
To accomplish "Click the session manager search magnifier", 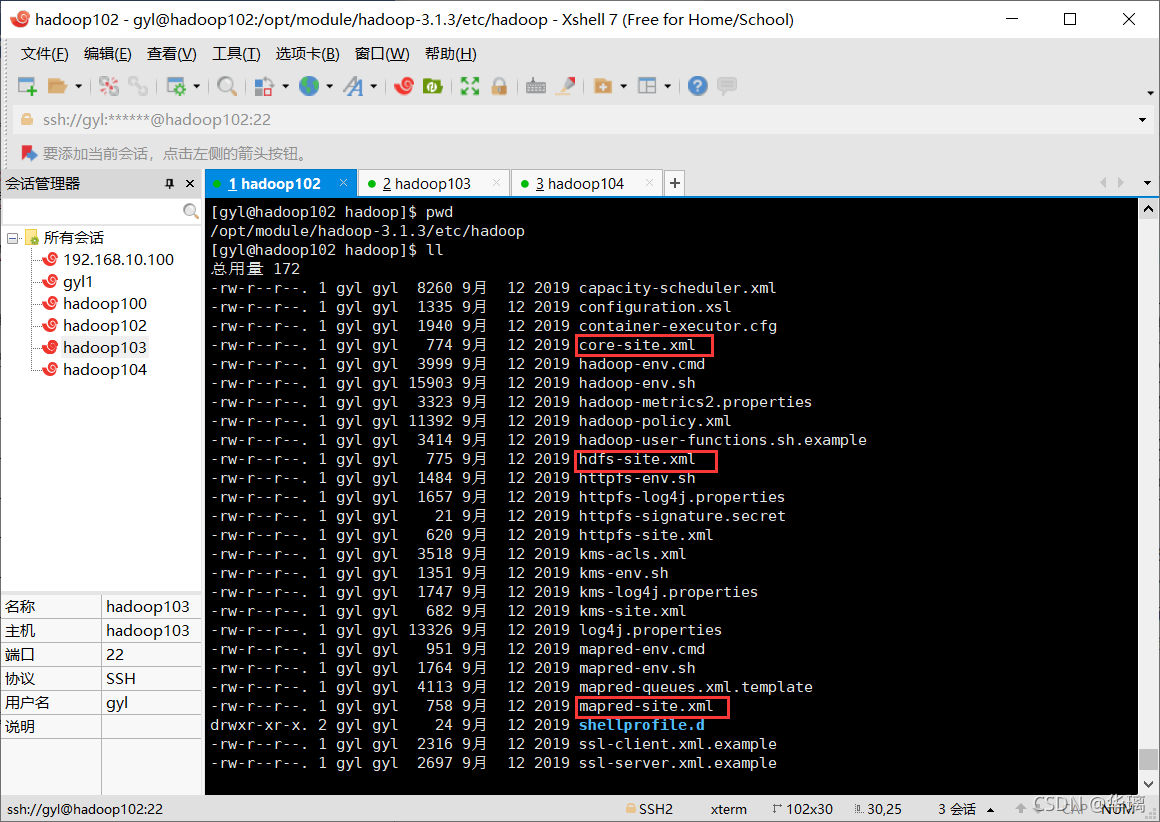I will point(191,212).
